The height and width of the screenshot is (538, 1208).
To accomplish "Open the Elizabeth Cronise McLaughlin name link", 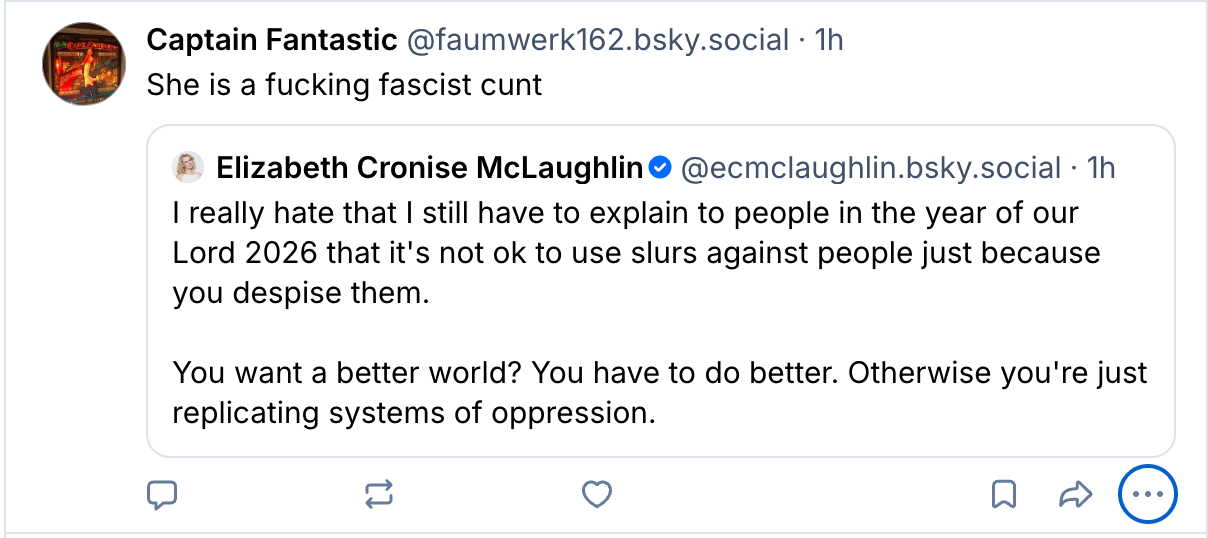I will (x=429, y=168).
